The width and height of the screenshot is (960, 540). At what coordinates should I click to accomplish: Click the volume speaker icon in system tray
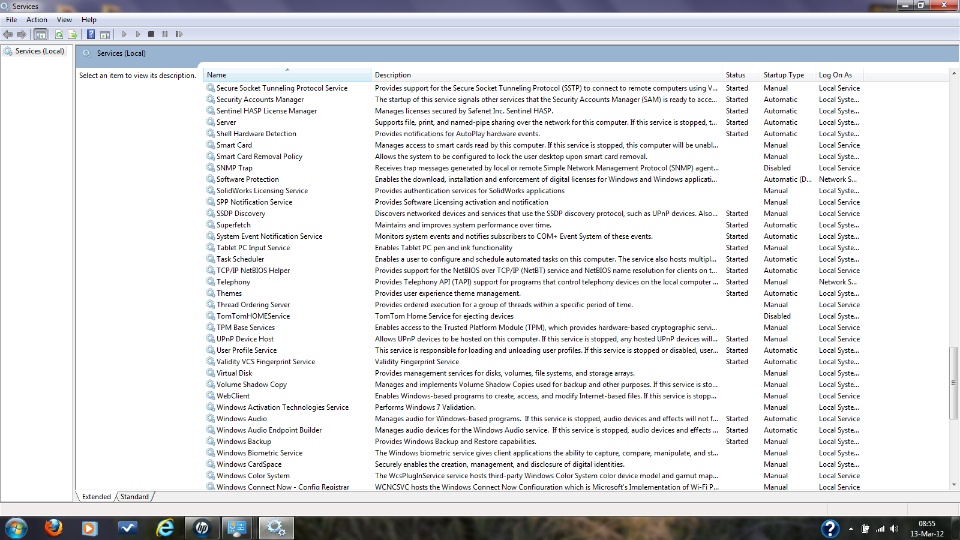coord(894,529)
